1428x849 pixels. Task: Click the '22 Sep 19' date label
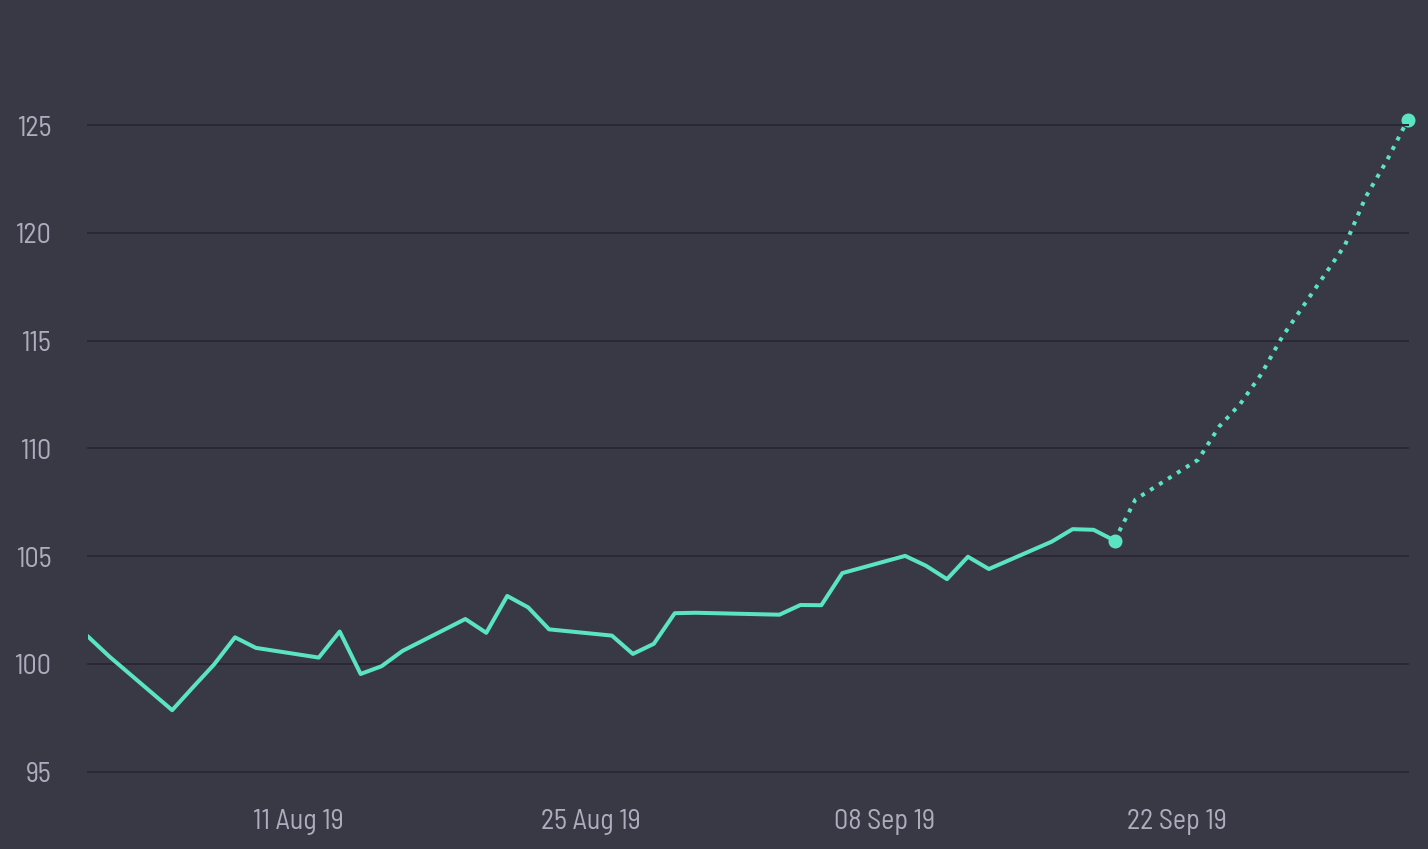1177,820
